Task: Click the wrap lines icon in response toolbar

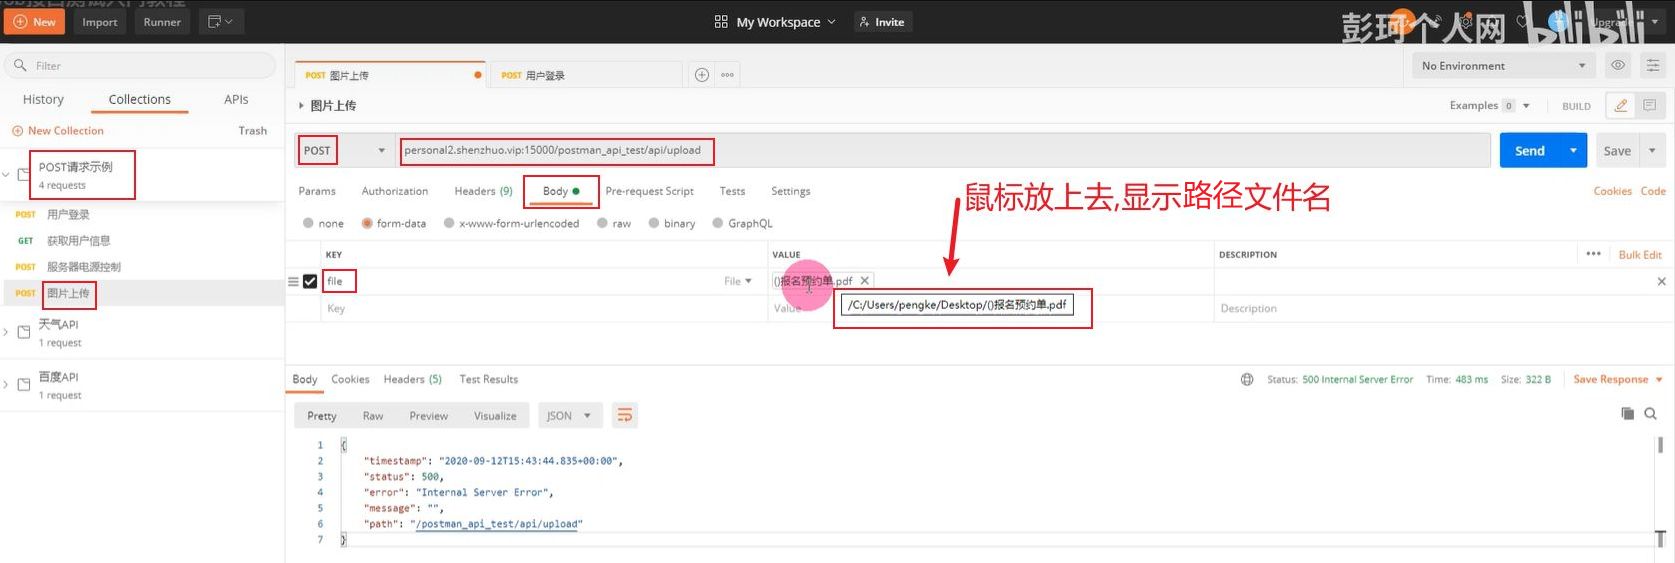Action: (625, 416)
